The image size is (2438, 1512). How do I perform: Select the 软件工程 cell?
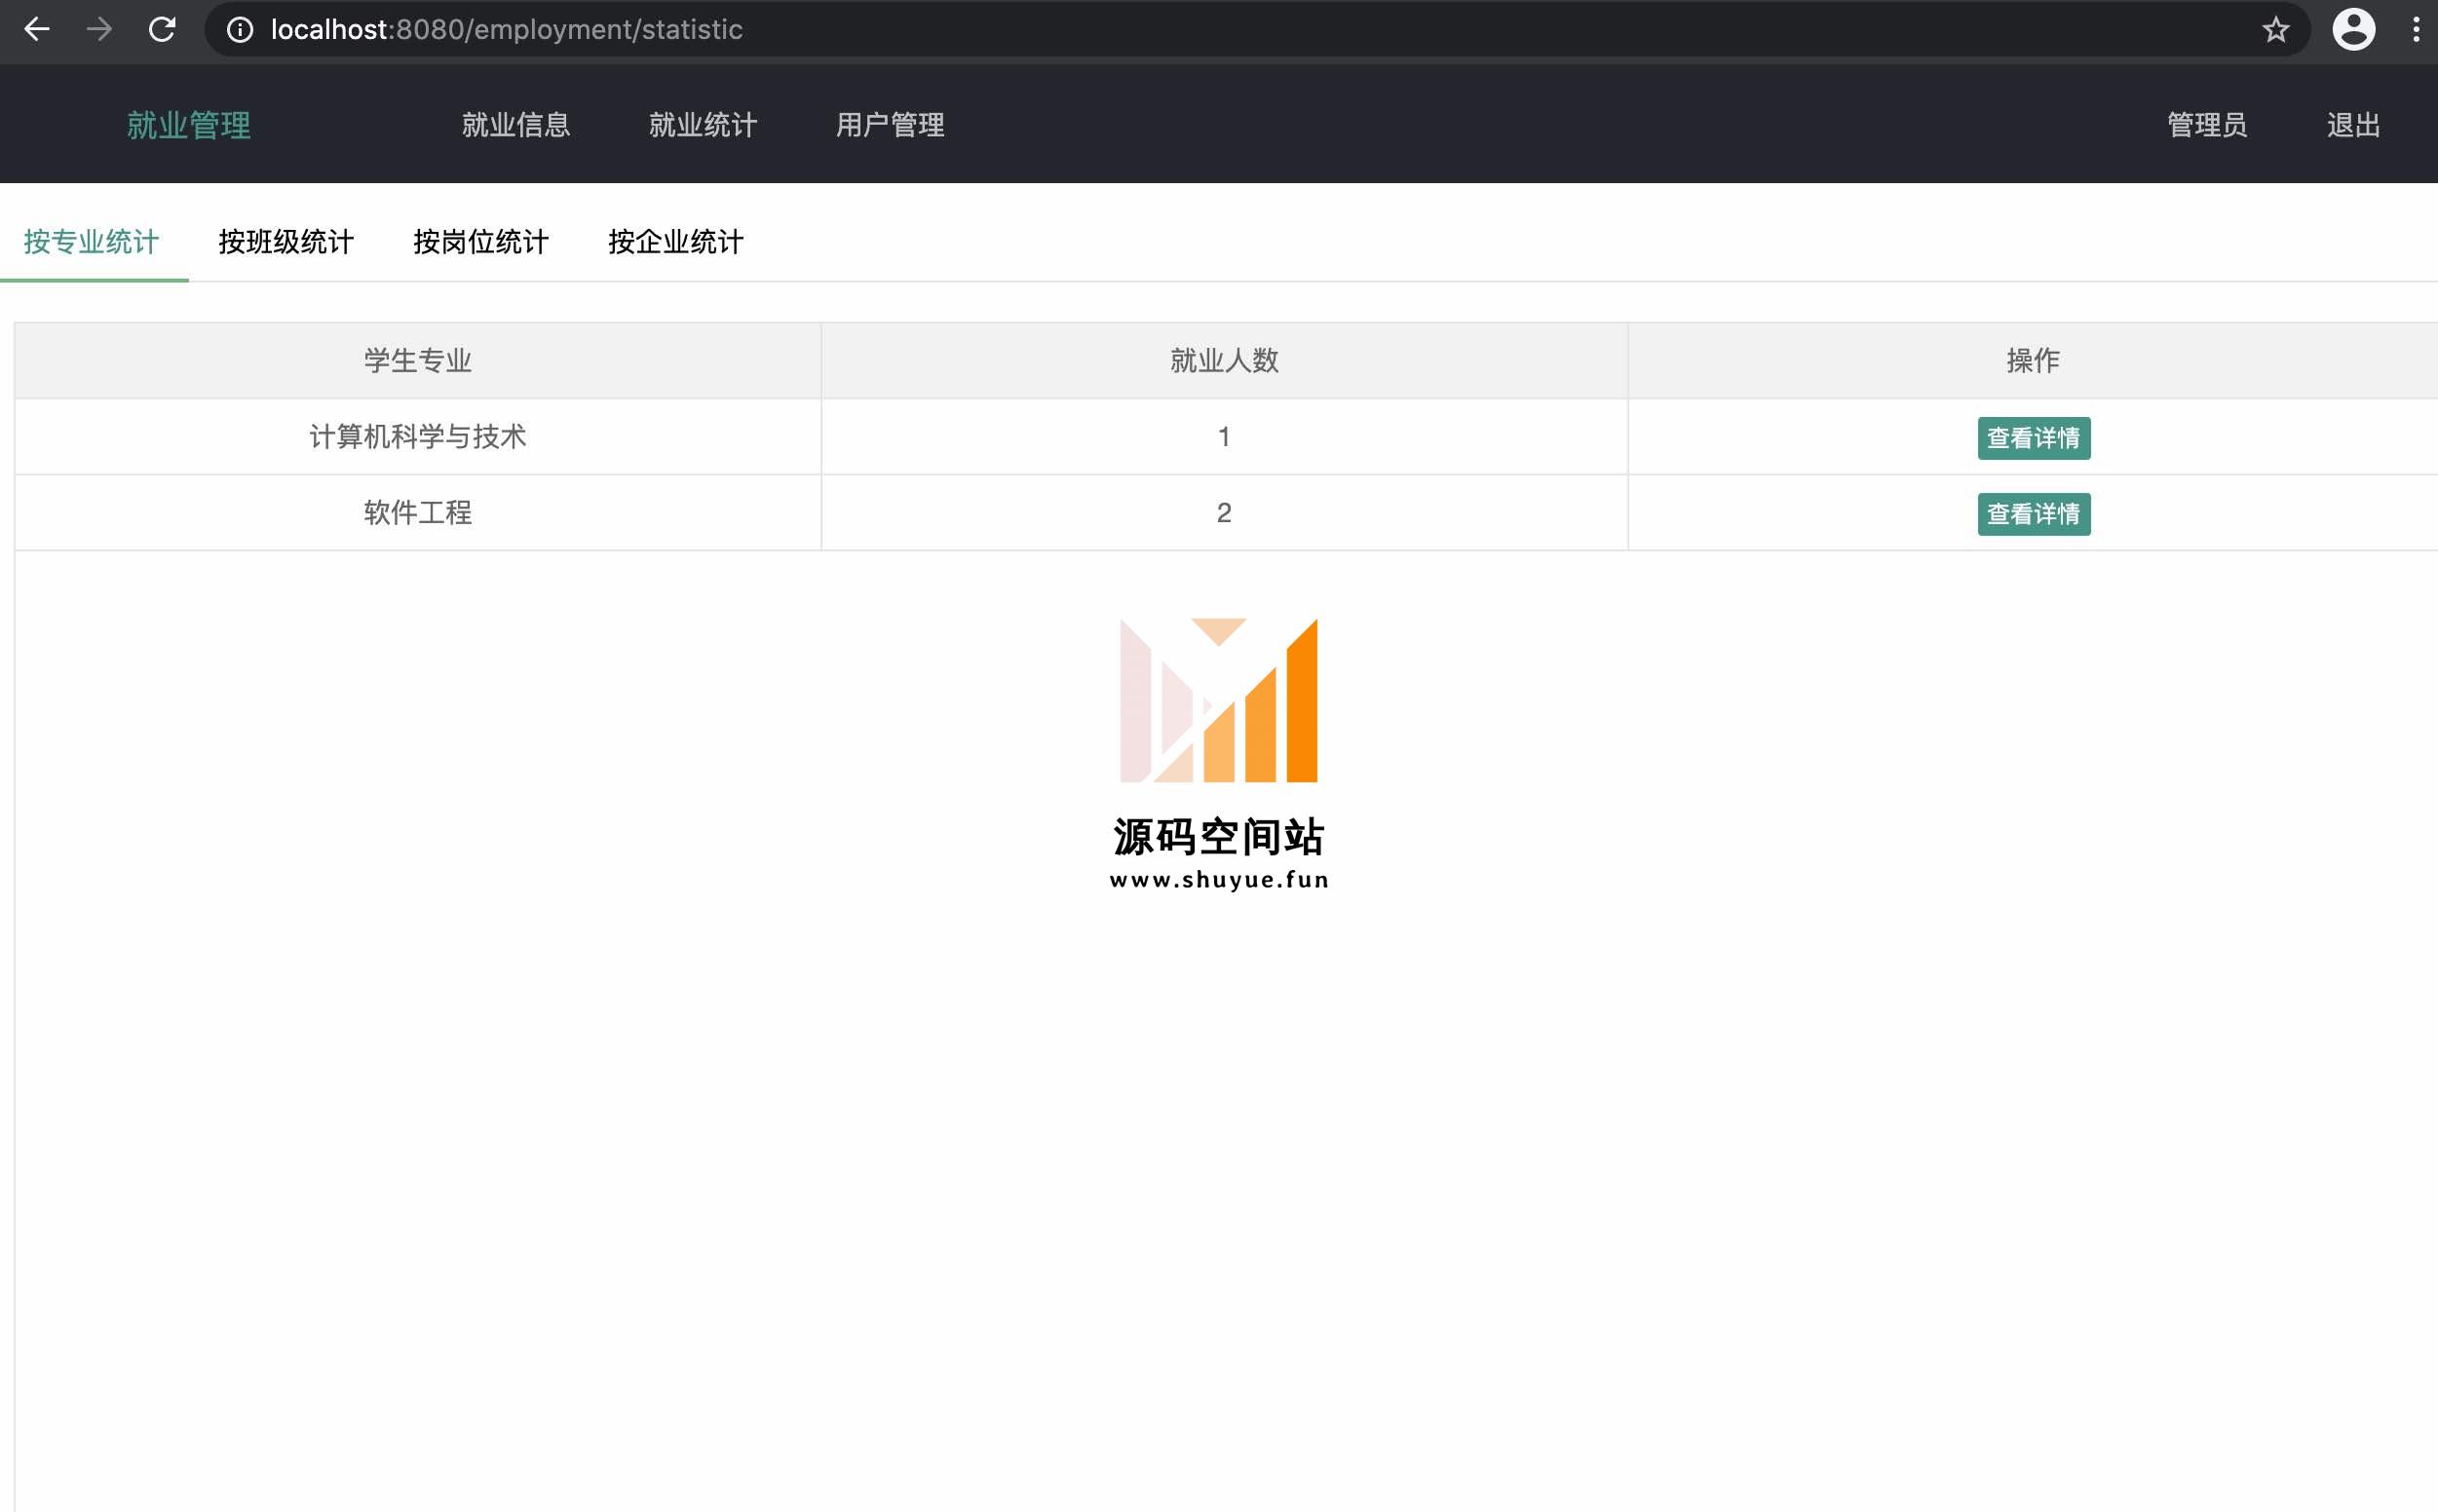click(x=418, y=513)
